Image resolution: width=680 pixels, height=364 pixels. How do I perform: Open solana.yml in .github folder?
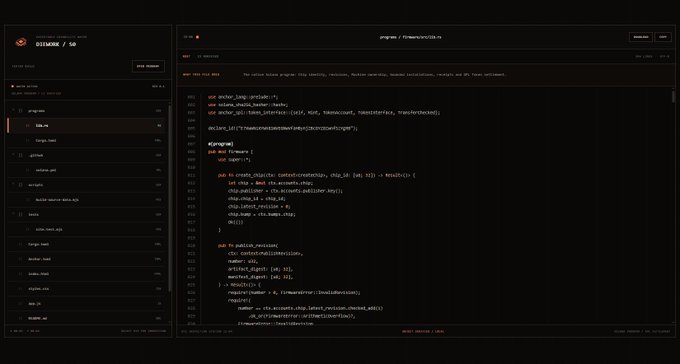tap(87, 170)
